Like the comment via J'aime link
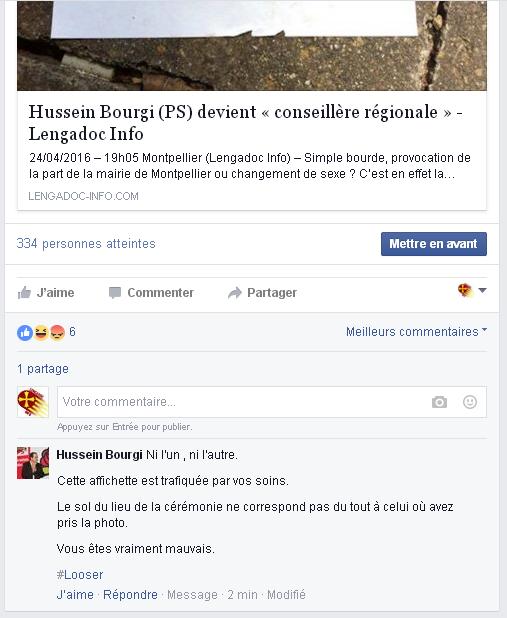 (75, 594)
